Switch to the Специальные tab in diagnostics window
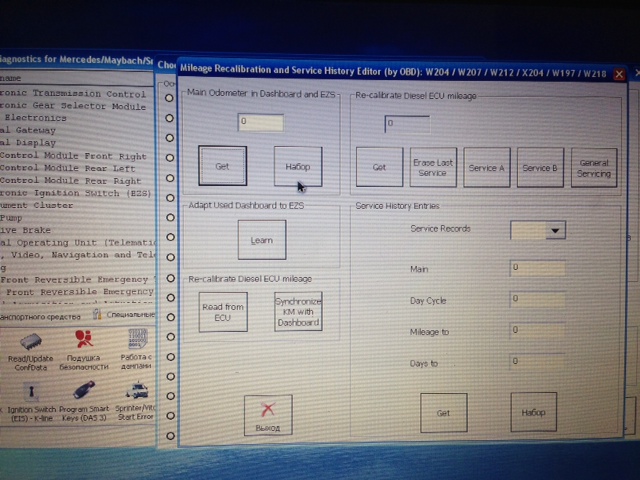640x480 pixels. click(125, 314)
